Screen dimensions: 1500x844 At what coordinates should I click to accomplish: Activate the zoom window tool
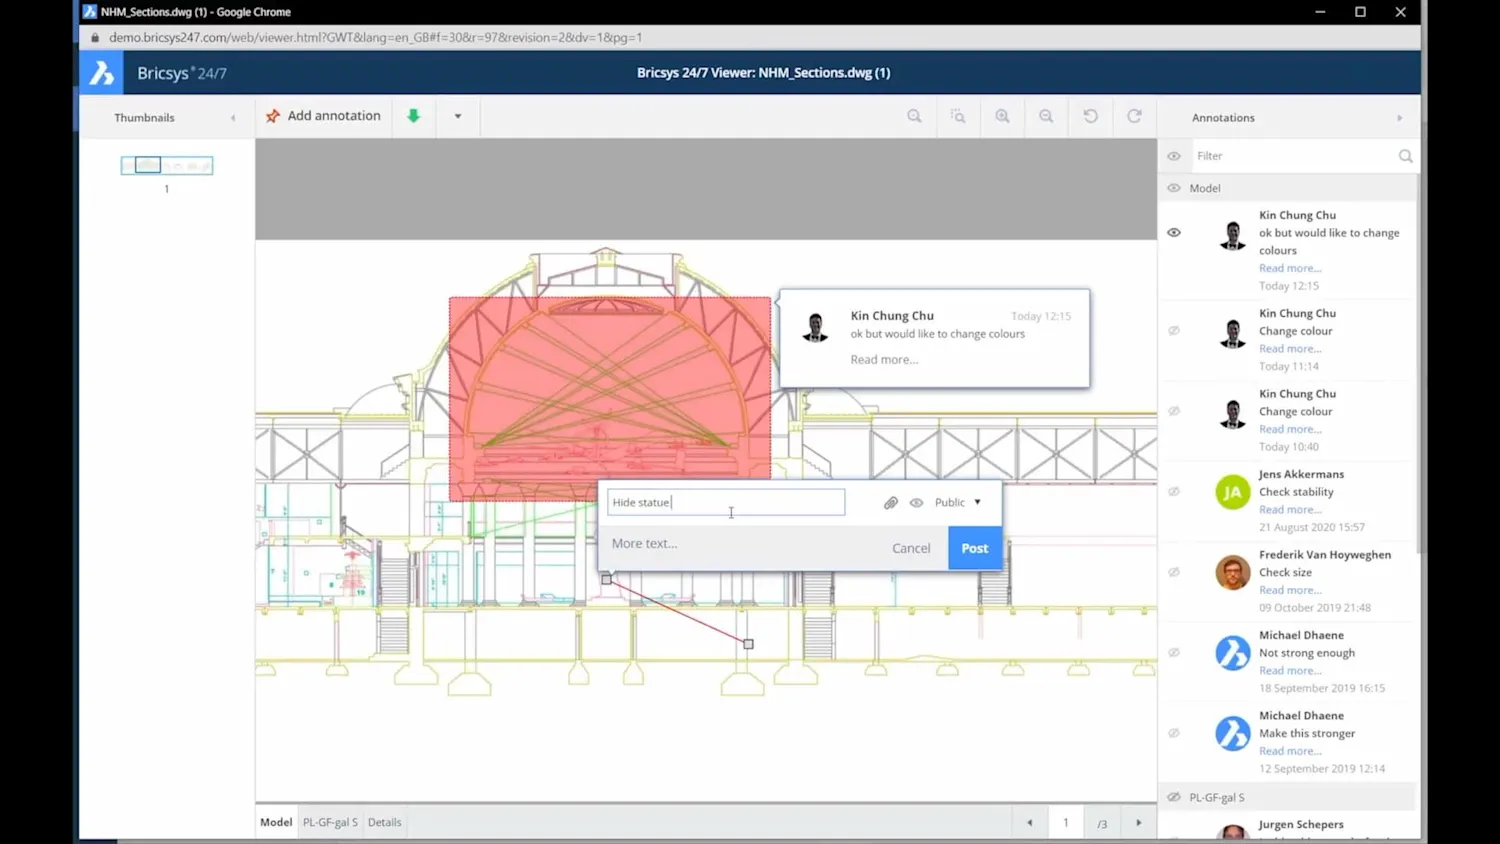pyautogui.click(x=957, y=116)
